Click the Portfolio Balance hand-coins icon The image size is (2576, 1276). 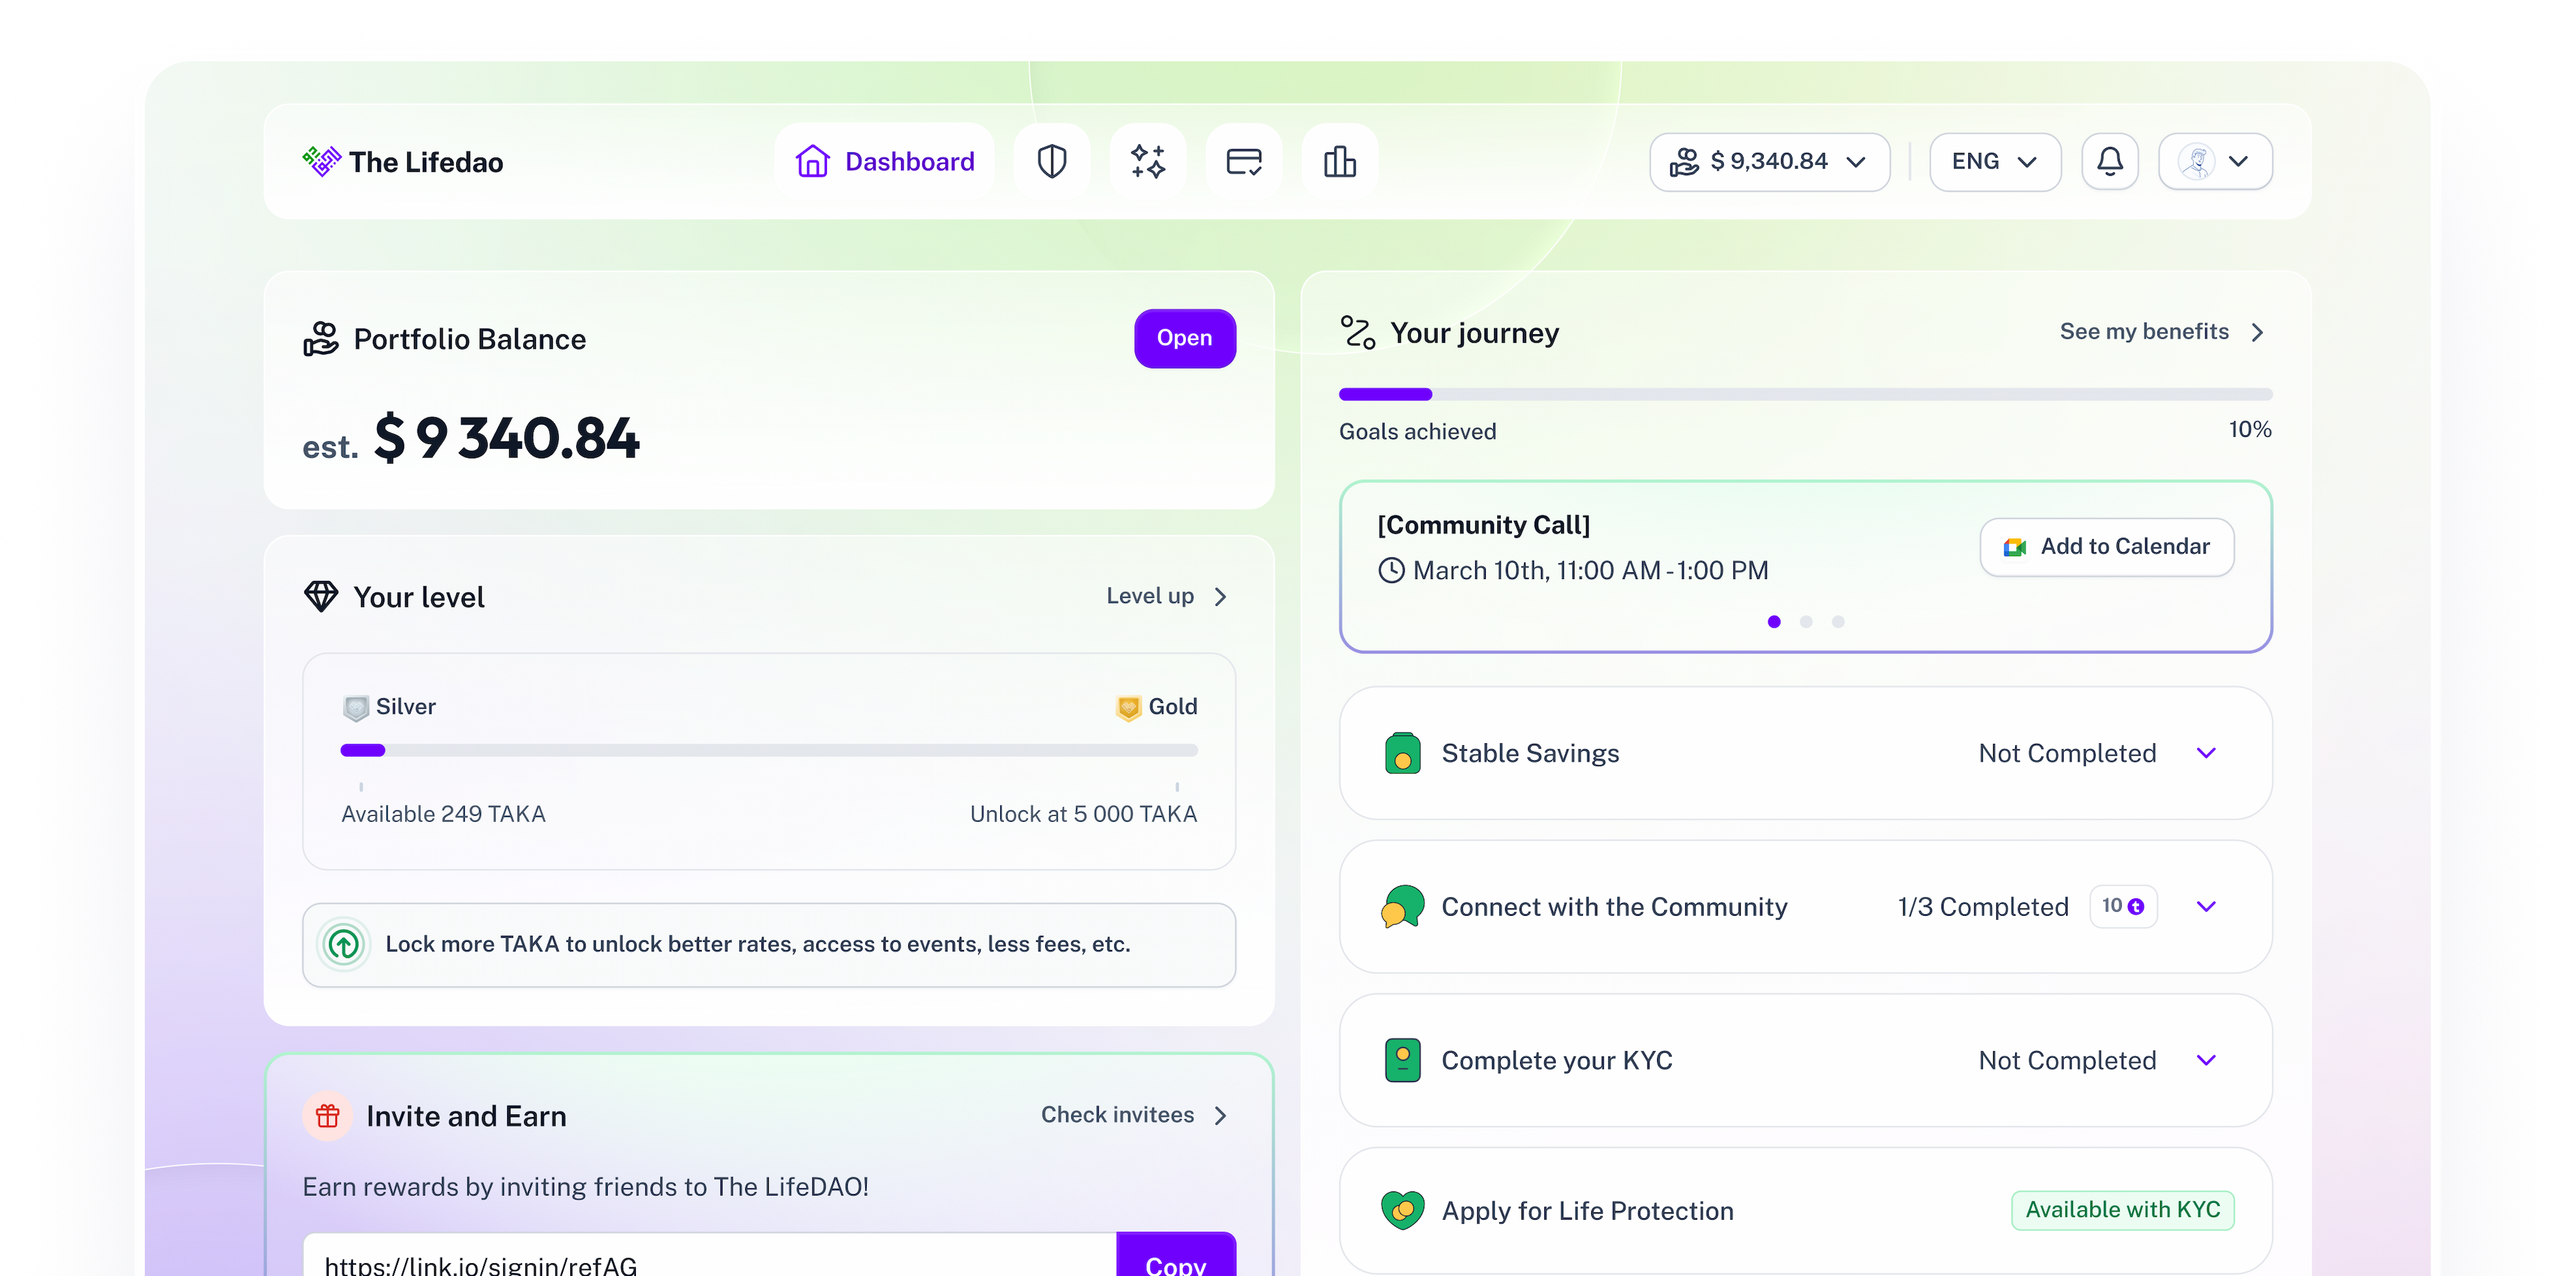[321, 339]
